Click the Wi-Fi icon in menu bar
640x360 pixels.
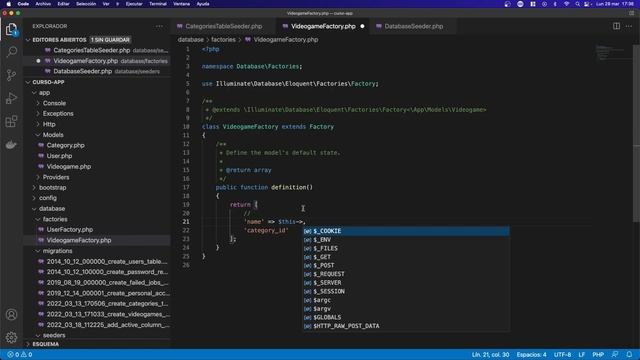coord(567,4)
